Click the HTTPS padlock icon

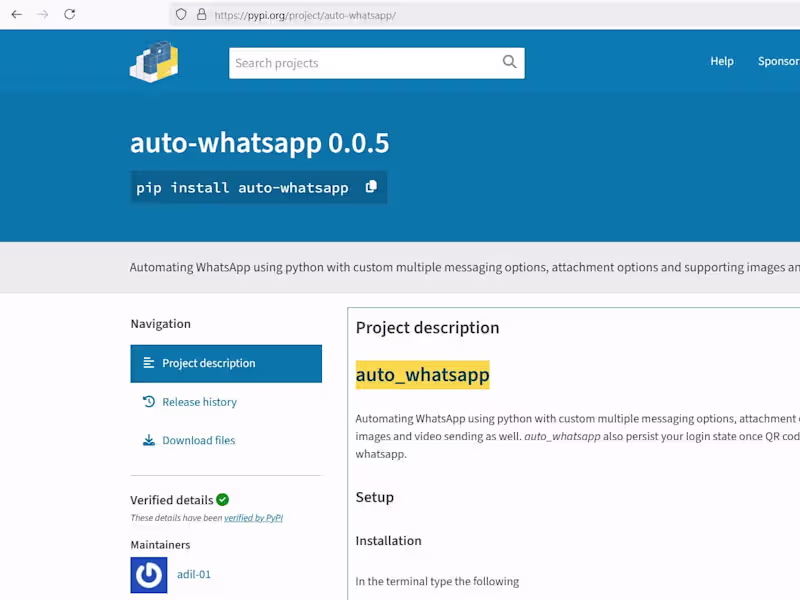point(203,14)
